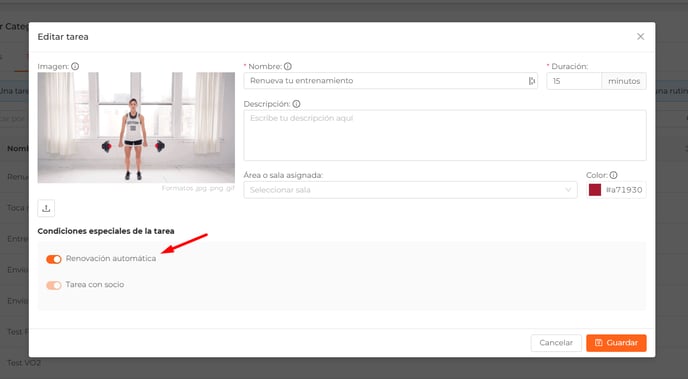Click the hex color code field
Viewport: 688px width, 379px height.
coord(624,190)
